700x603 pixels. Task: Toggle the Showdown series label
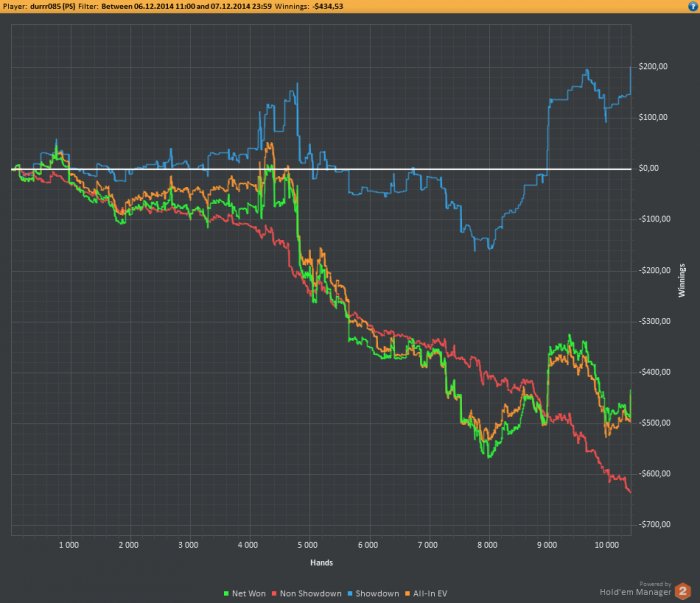point(377,594)
